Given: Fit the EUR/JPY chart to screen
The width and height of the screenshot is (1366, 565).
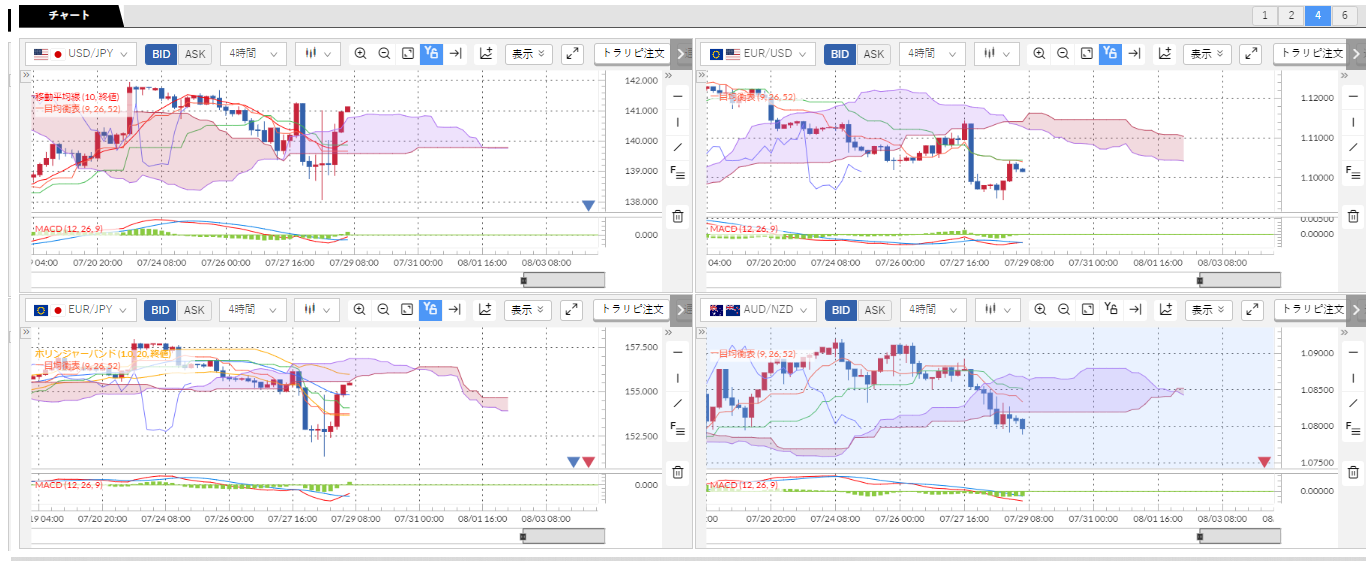Looking at the screenshot, I should 408,310.
